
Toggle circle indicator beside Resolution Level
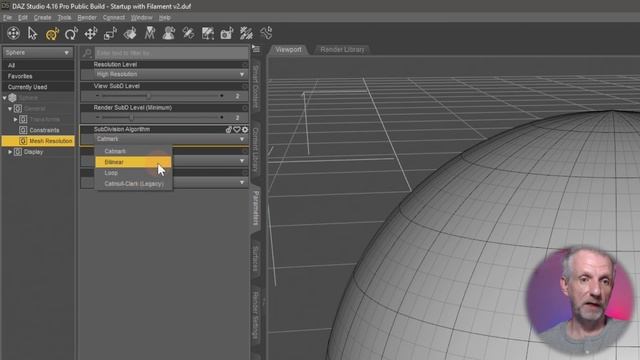click(245, 64)
